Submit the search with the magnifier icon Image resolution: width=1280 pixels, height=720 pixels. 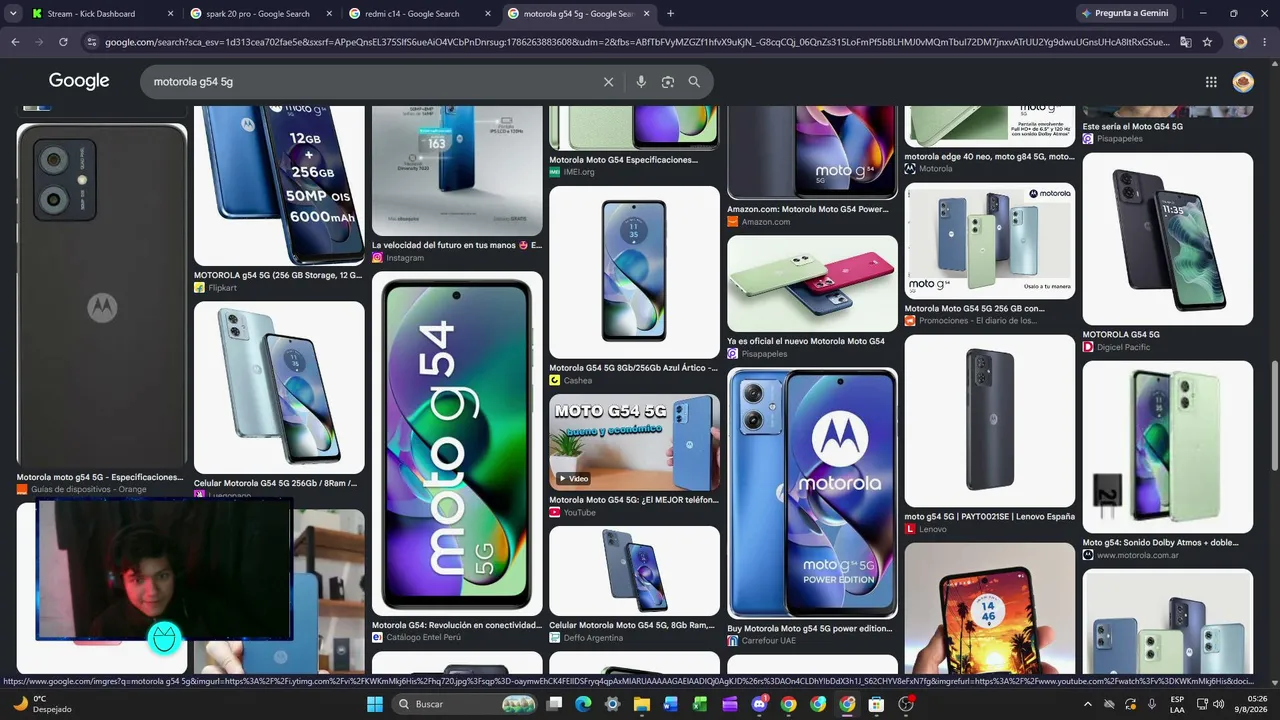coord(694,82)
